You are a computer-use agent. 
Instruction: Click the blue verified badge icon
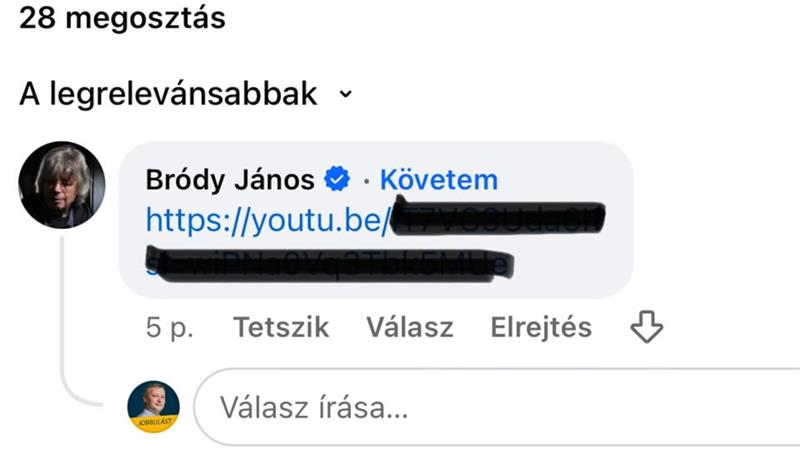pyautogui.click(x=337, y=179)
